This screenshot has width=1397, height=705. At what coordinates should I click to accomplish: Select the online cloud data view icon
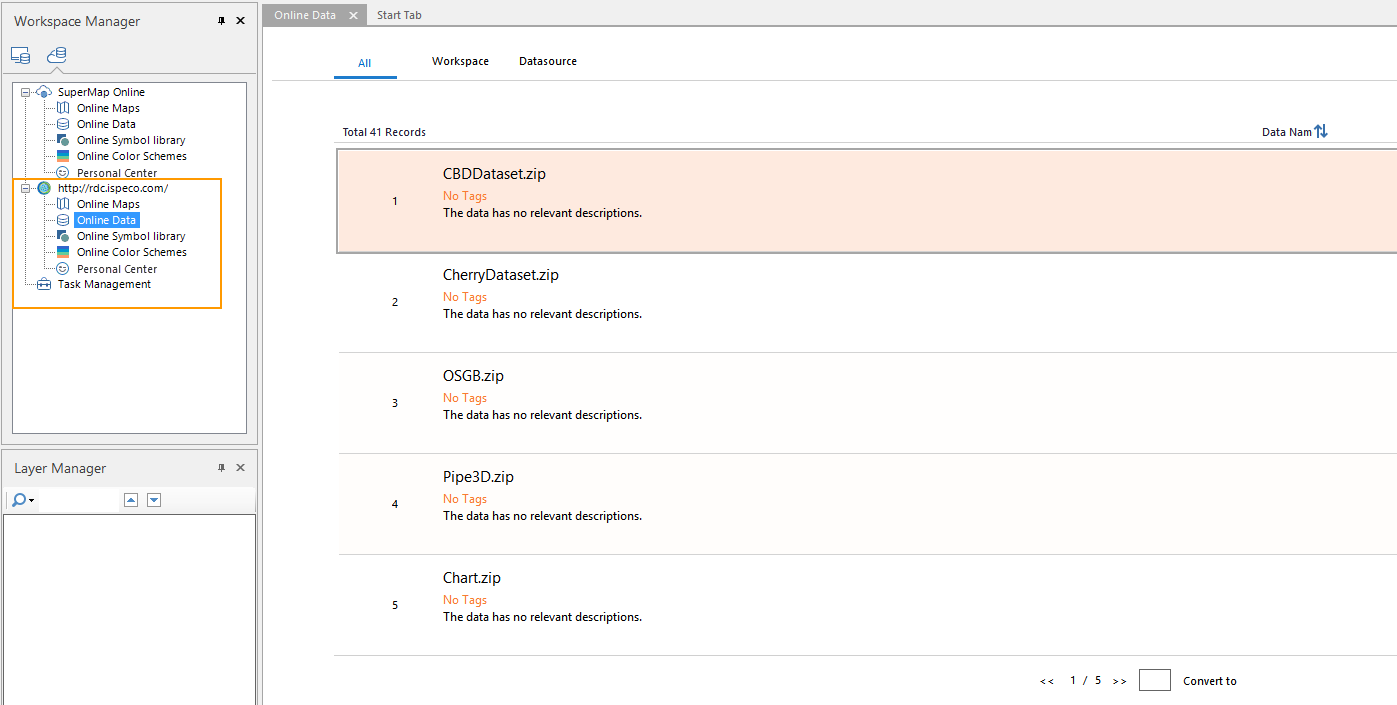coord(57,55)
